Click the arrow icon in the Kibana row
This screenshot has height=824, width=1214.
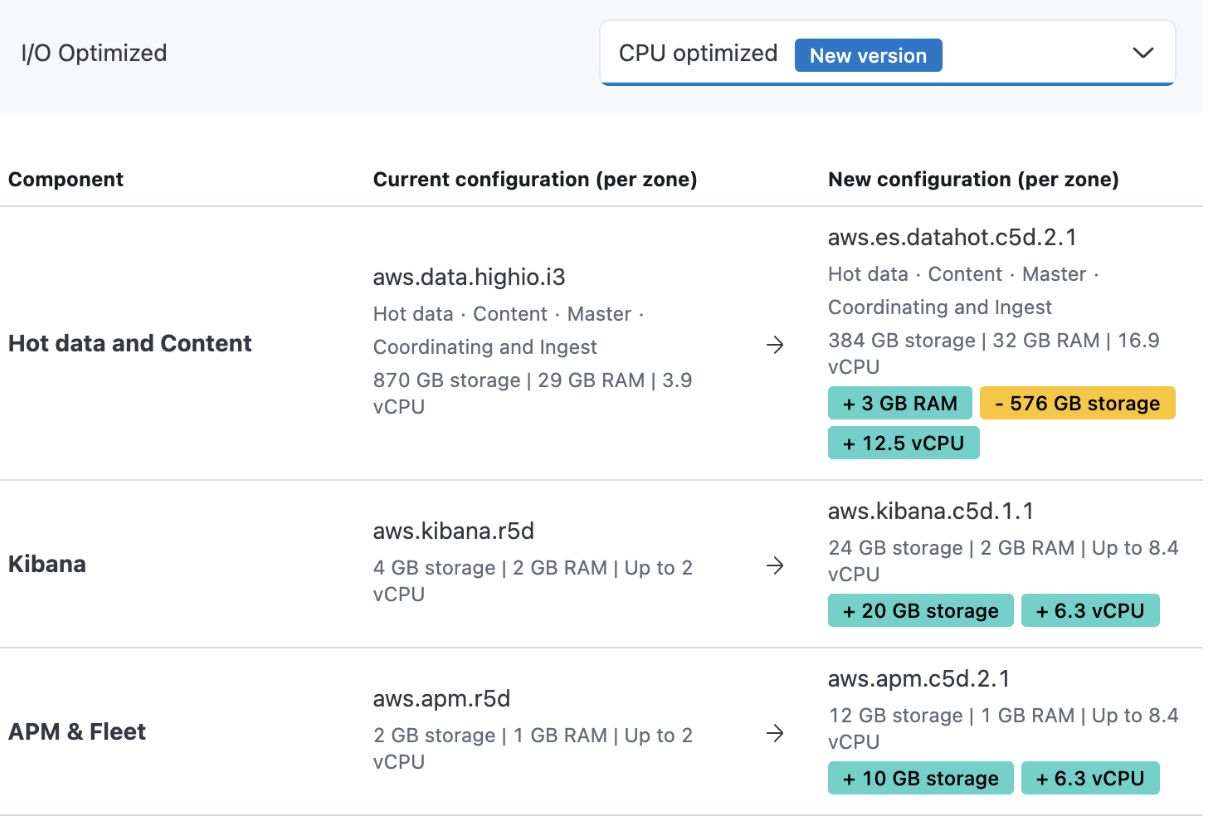tap(775, 566)
